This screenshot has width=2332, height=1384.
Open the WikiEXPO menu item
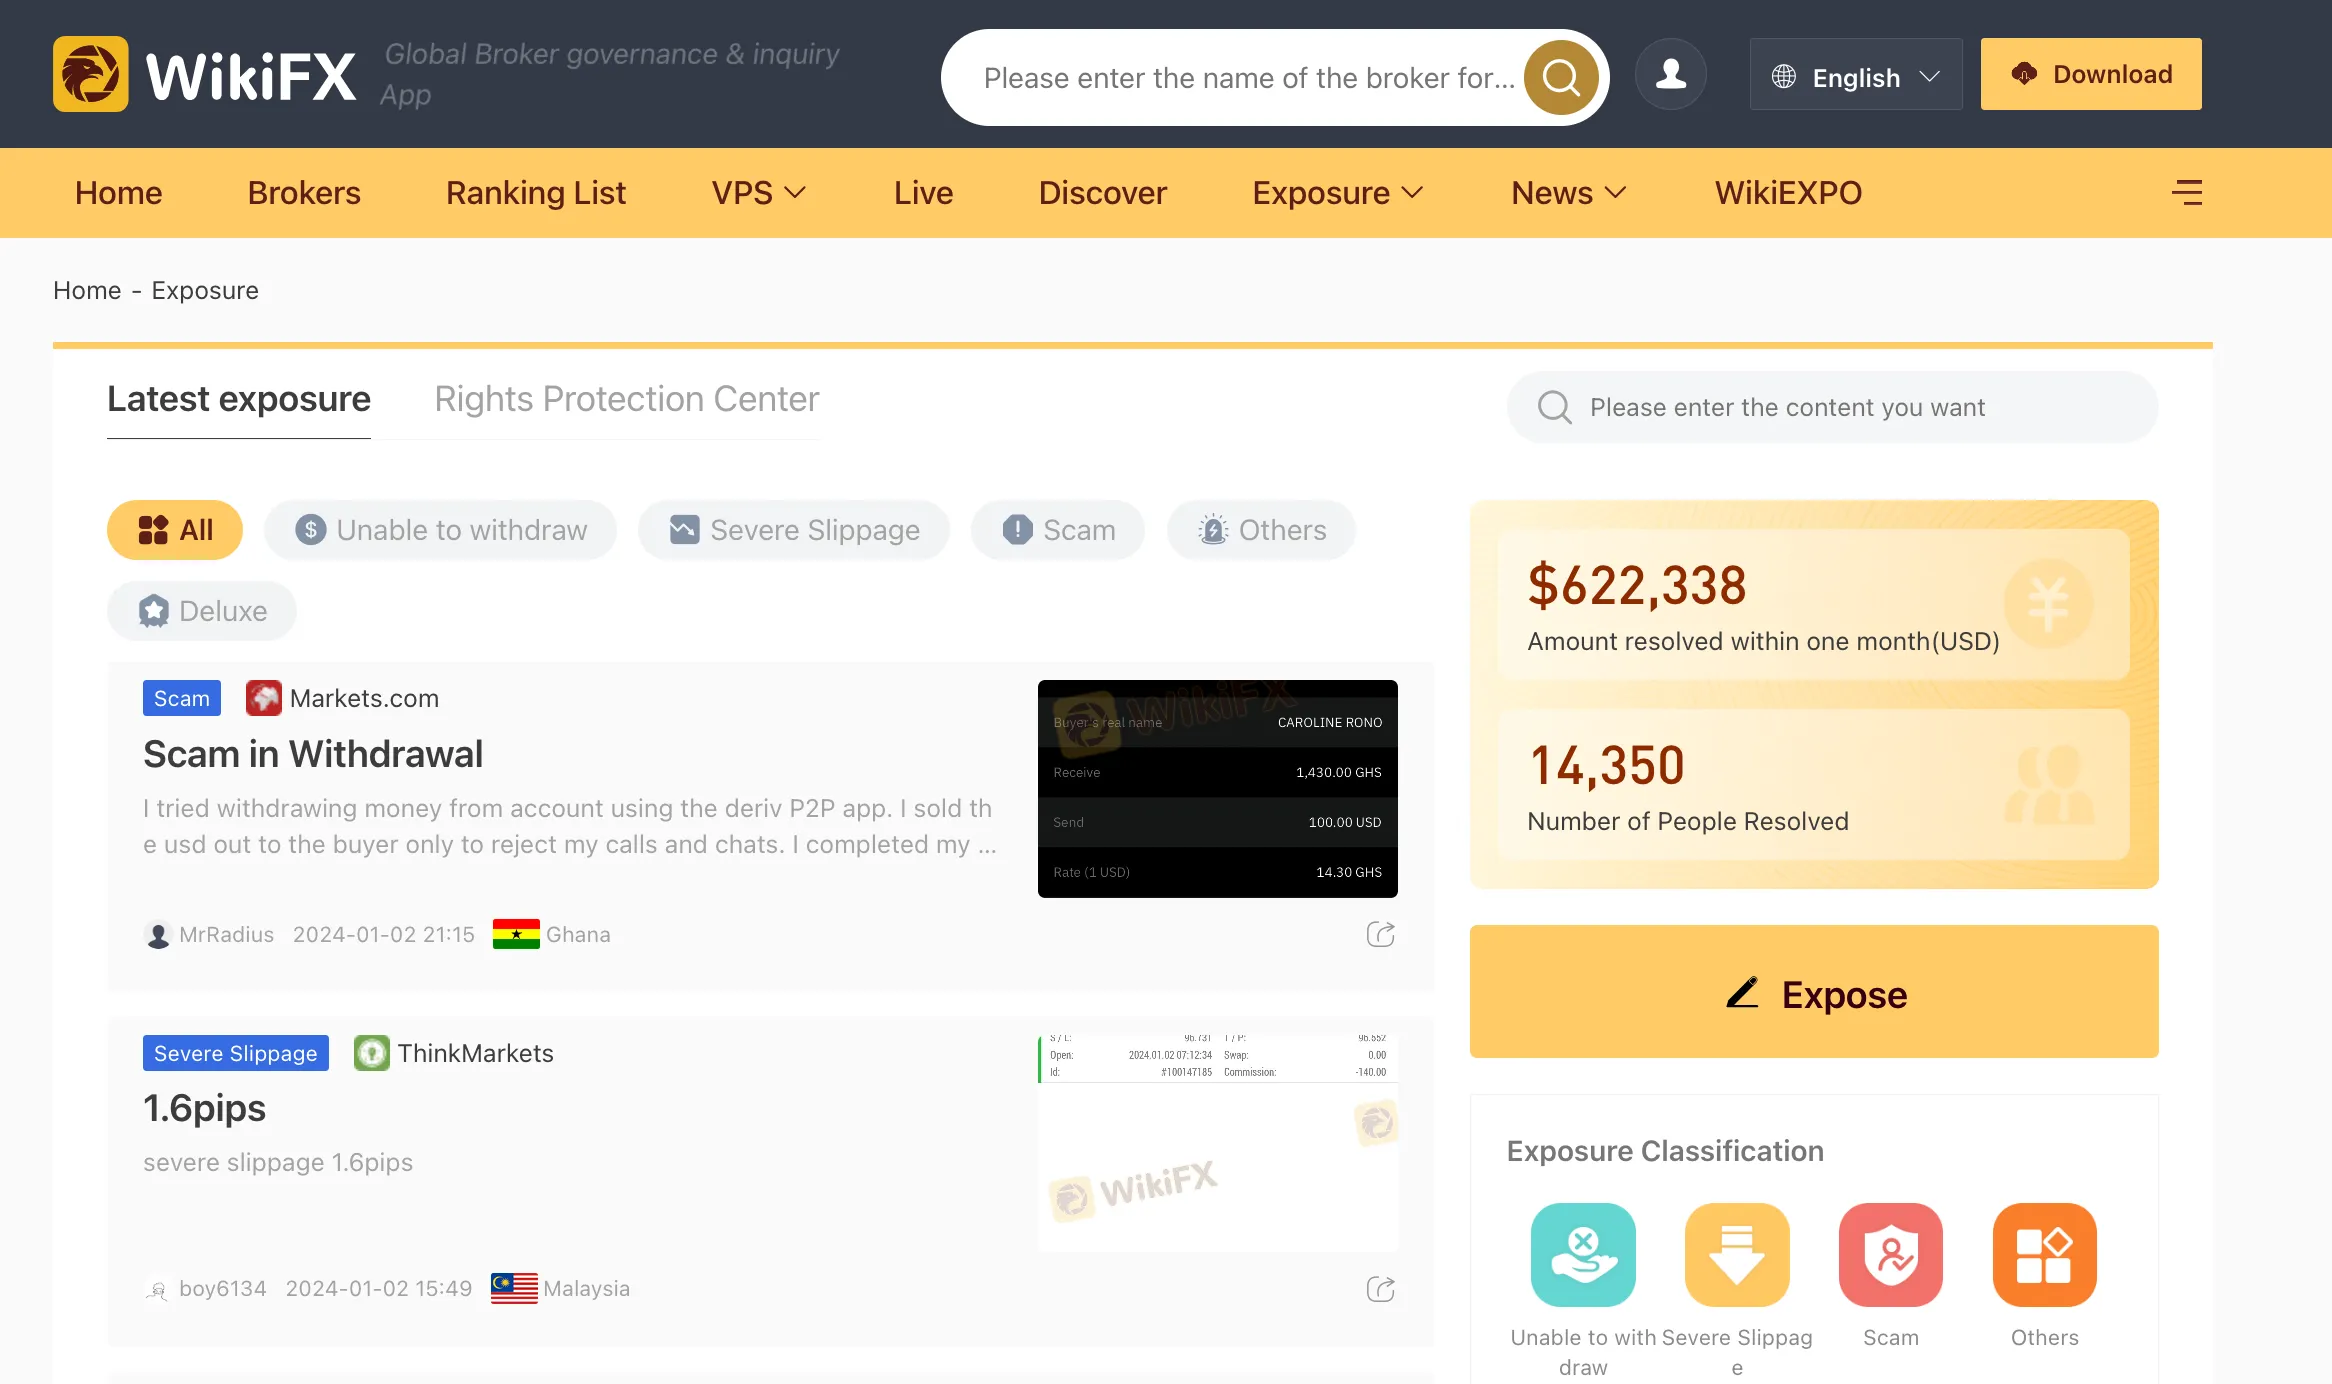click(1788, 193)
